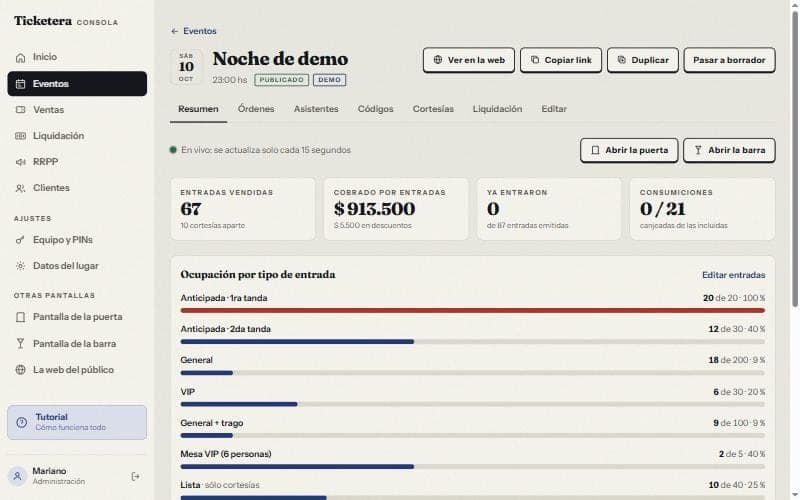Click the '18 de 200 · 9%' value
The image size is (800, 500).
click(x=737, y=360)
